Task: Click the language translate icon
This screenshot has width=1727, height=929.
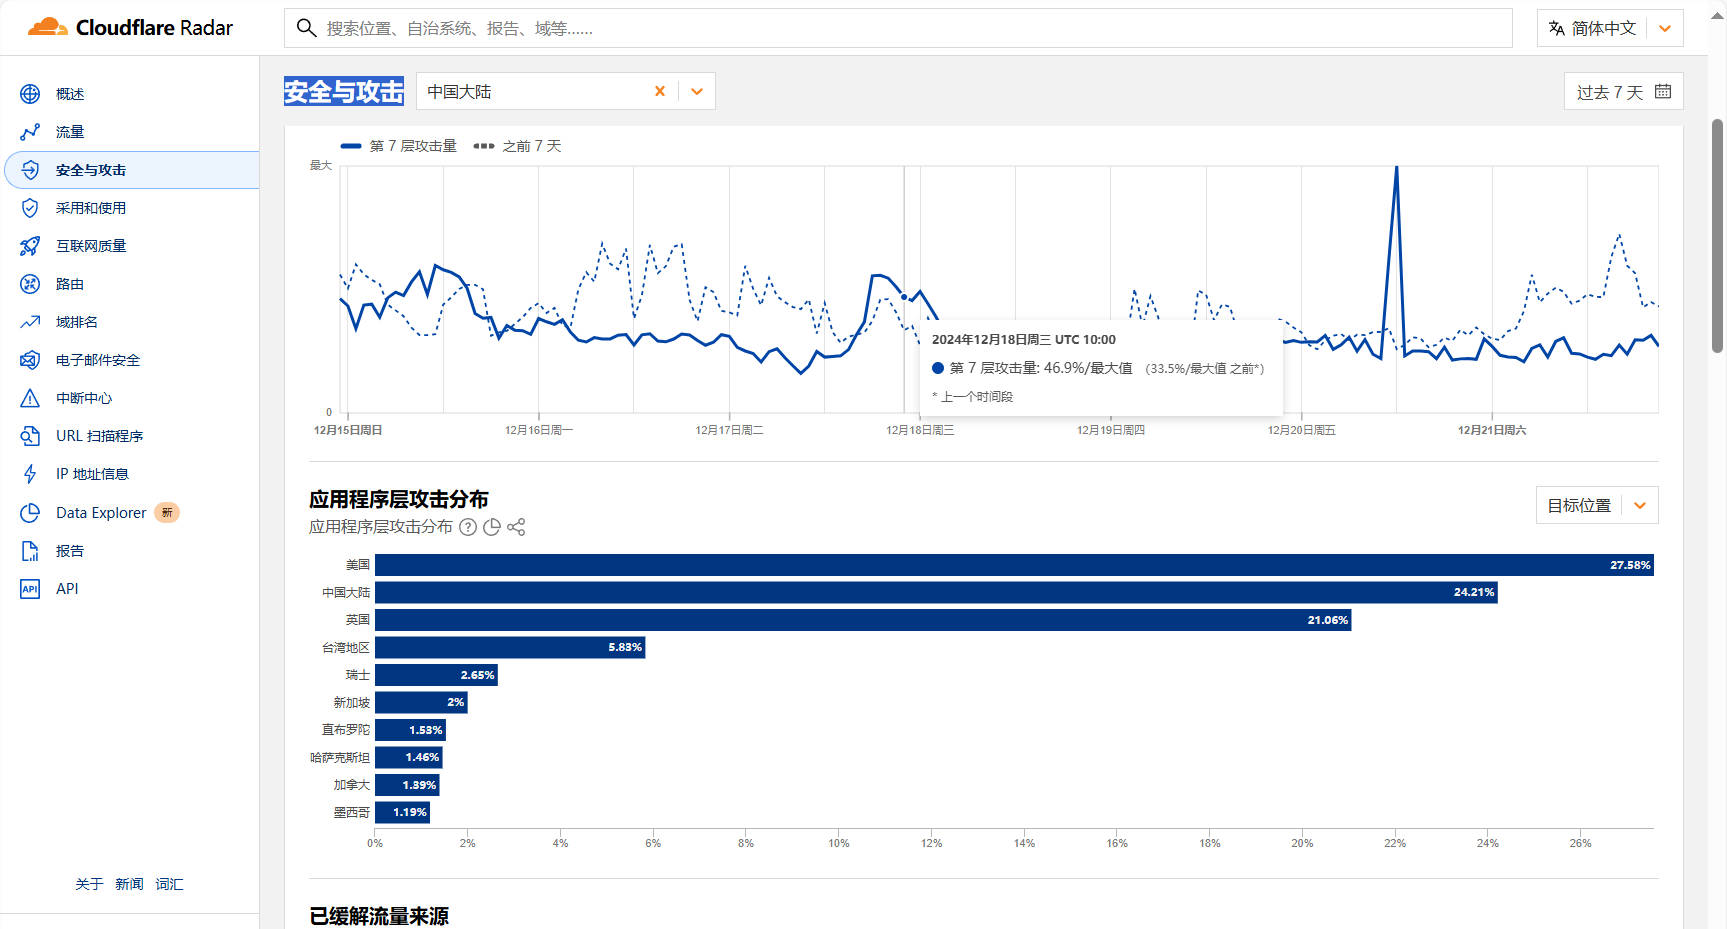Action: (x=1557, y=28)
